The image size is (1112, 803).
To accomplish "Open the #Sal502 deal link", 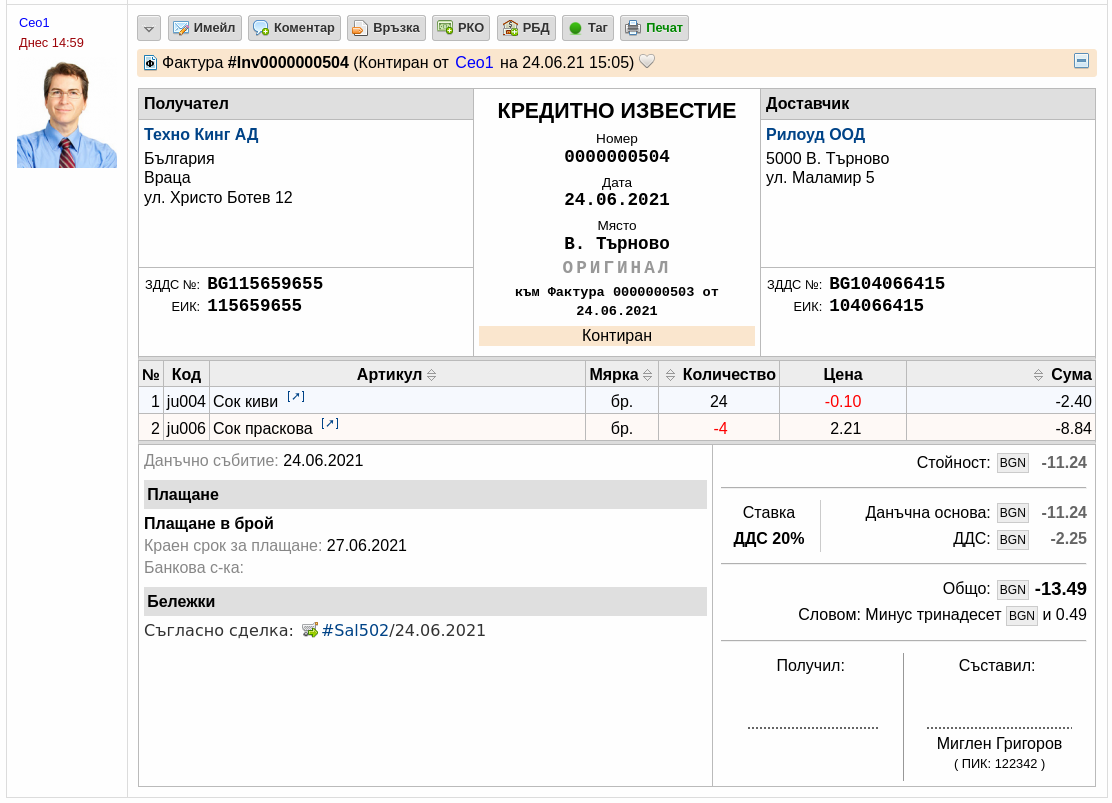I will pos(355,631).
